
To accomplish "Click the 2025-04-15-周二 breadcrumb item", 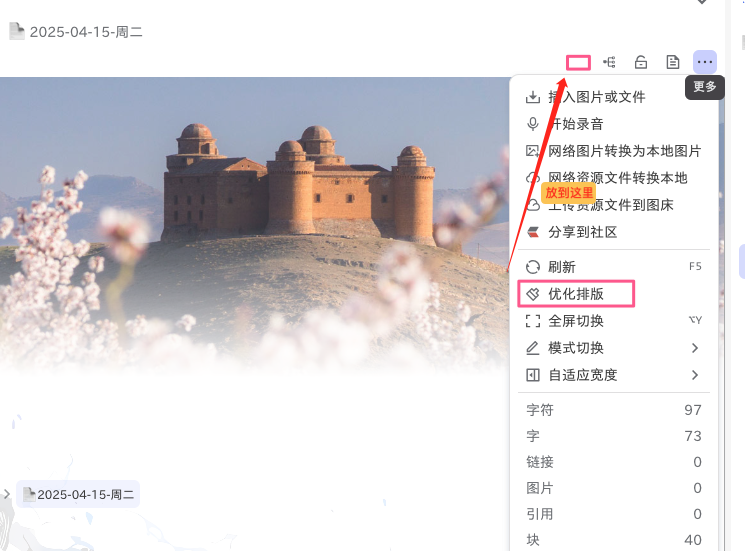I will 78,494.
